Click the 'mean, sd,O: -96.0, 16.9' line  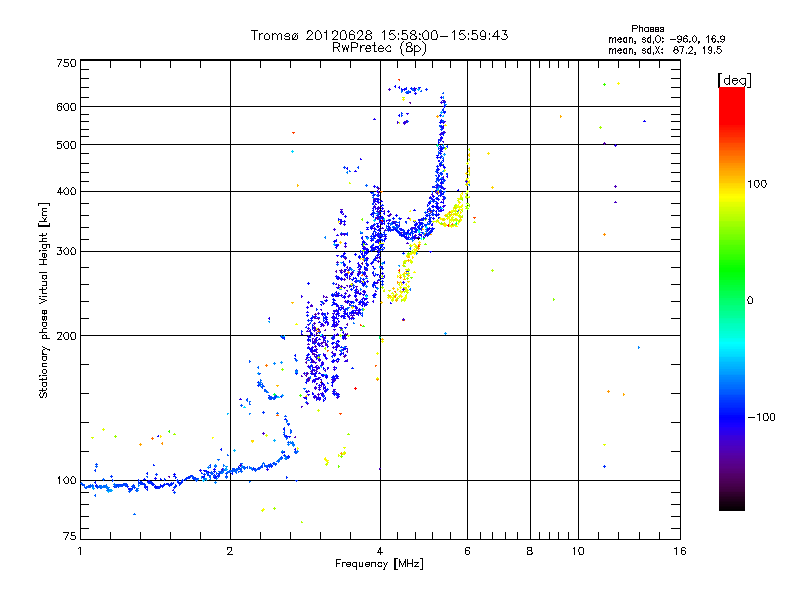(x=666, y=39)
